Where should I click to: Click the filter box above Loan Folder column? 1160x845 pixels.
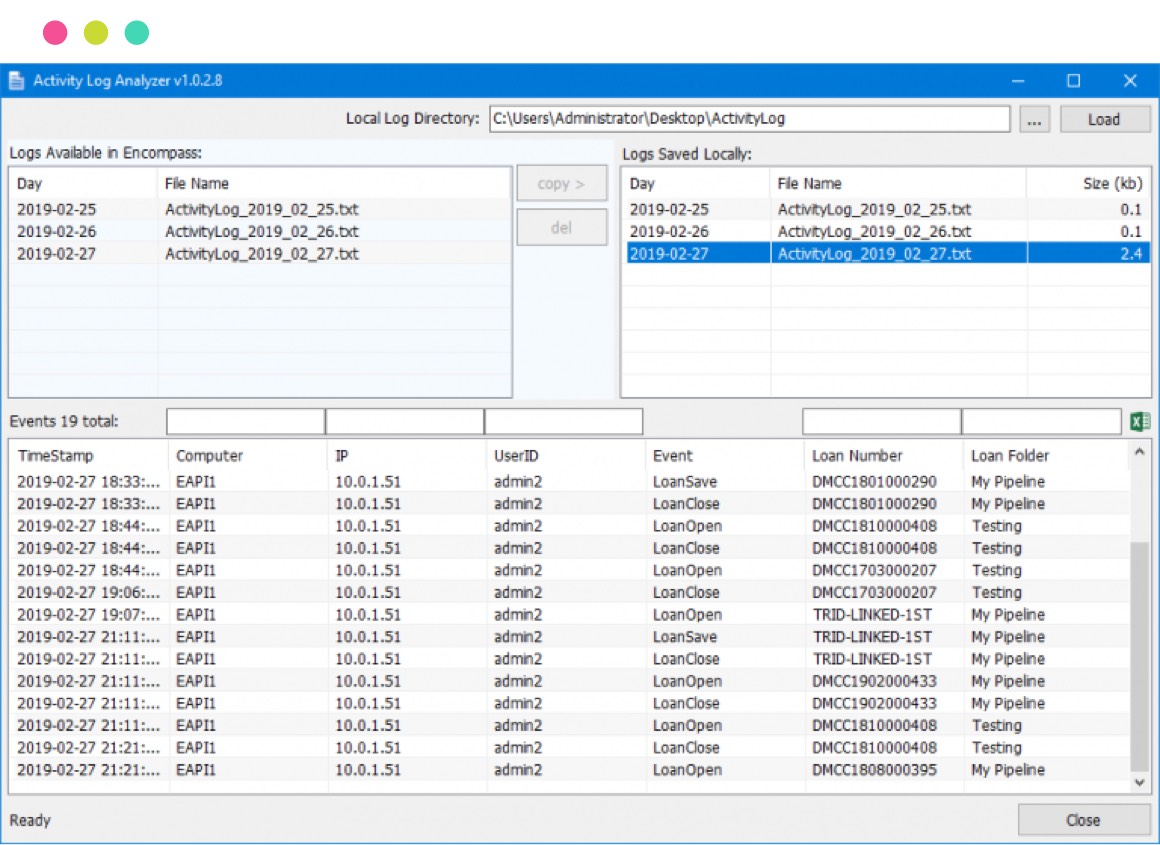tap(1041, 422)
